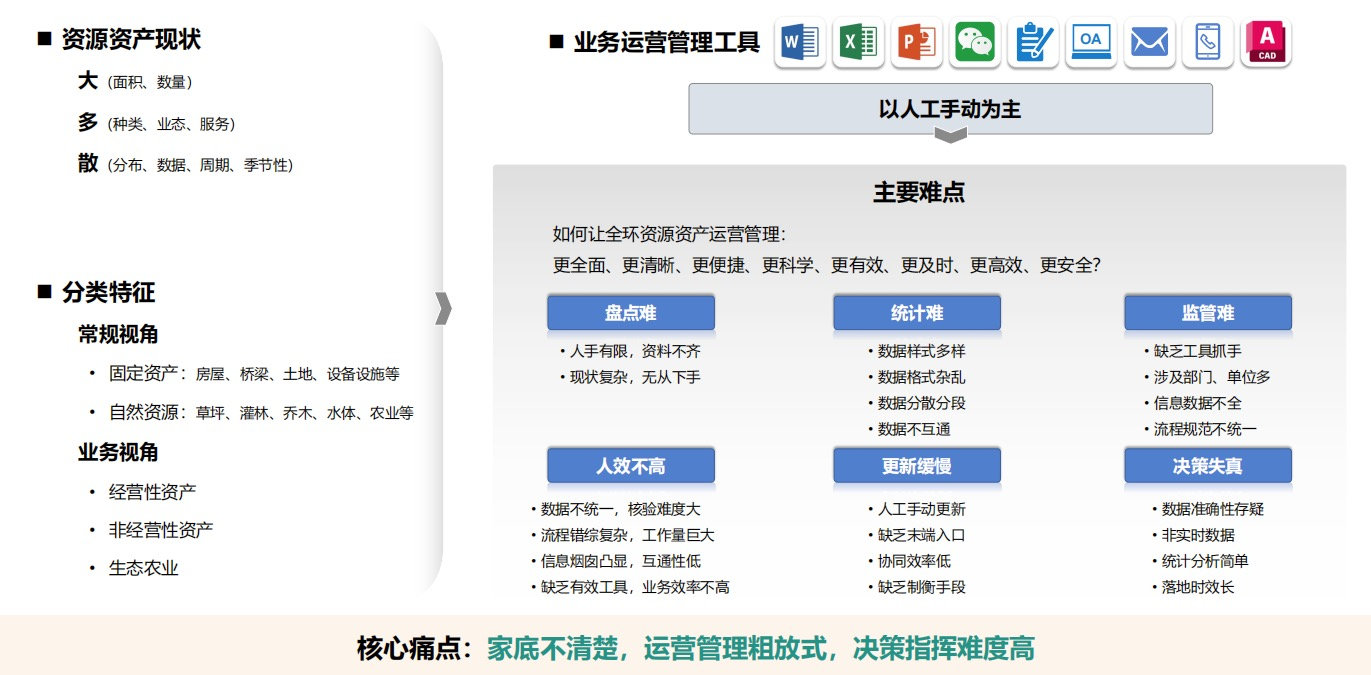
Task: Open the green Excel icon
Action: coord(858,42)
